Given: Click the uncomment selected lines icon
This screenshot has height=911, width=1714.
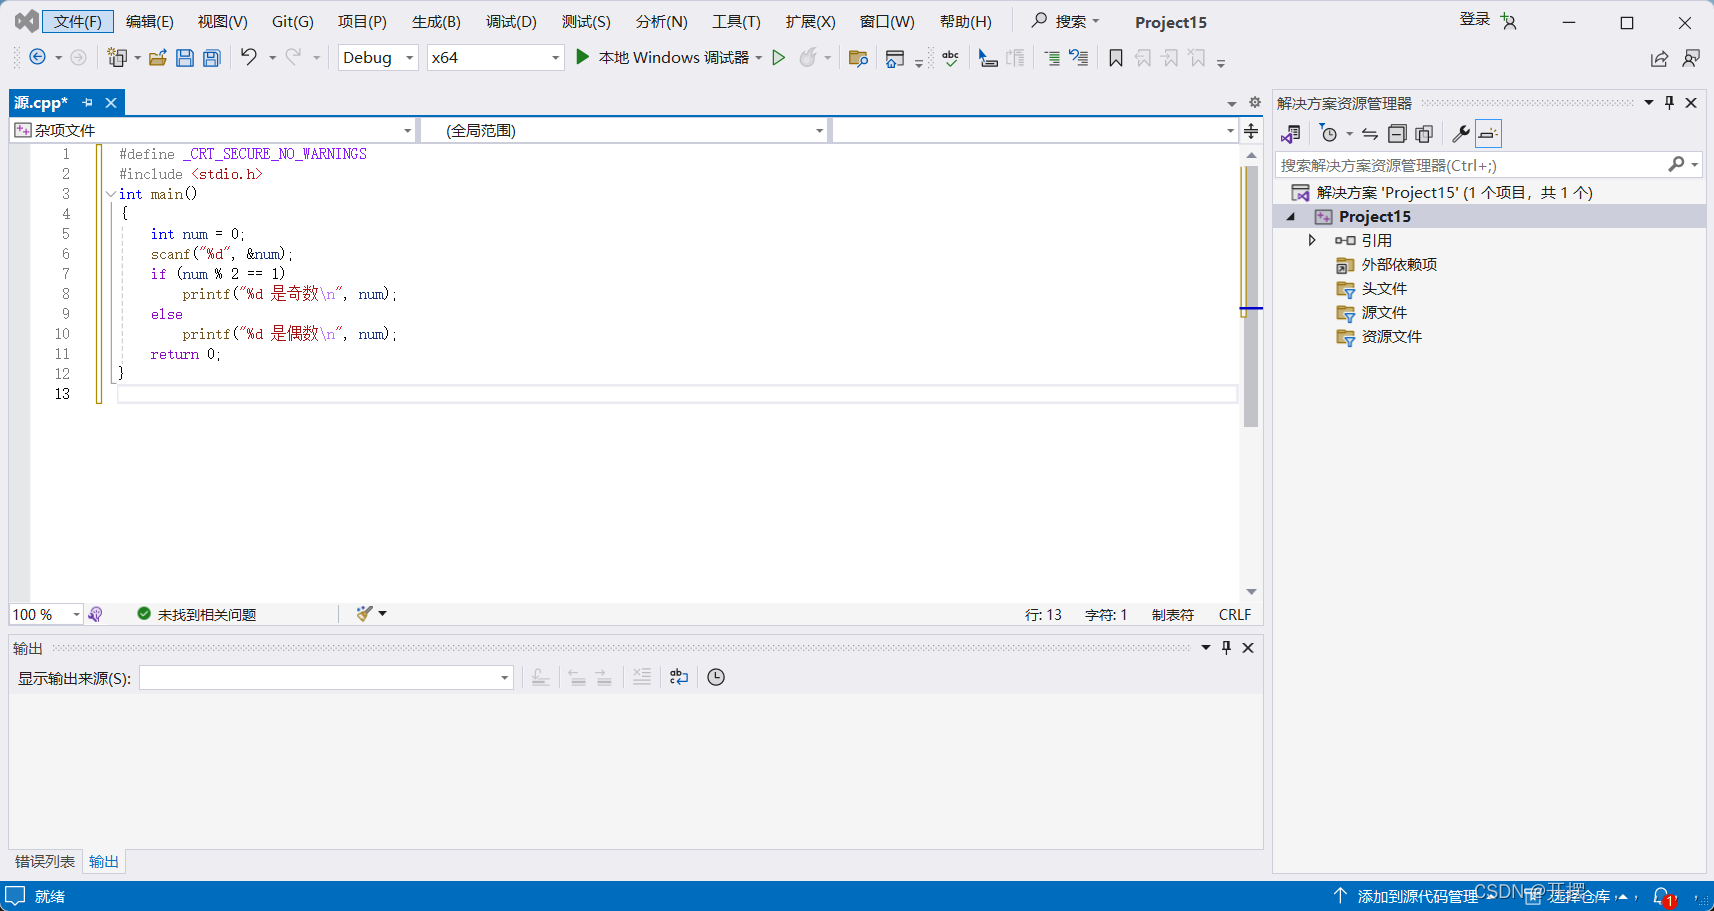Looking at the screenshot, I should 1079,58.
